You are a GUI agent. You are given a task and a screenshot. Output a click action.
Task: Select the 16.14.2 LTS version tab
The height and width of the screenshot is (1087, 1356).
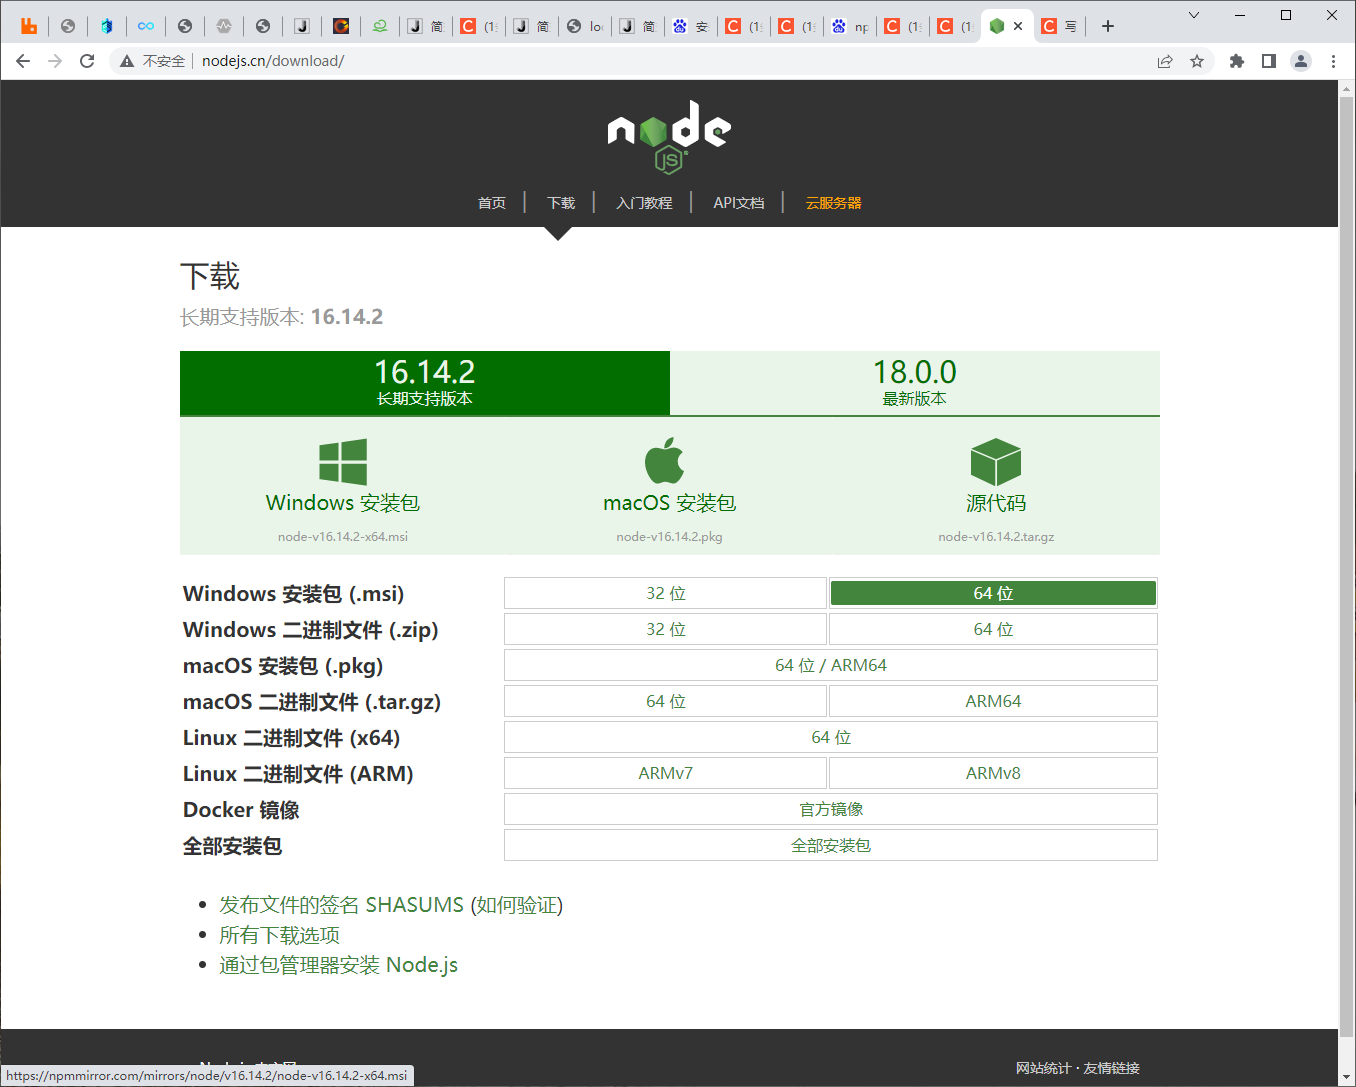click(424, 383)
